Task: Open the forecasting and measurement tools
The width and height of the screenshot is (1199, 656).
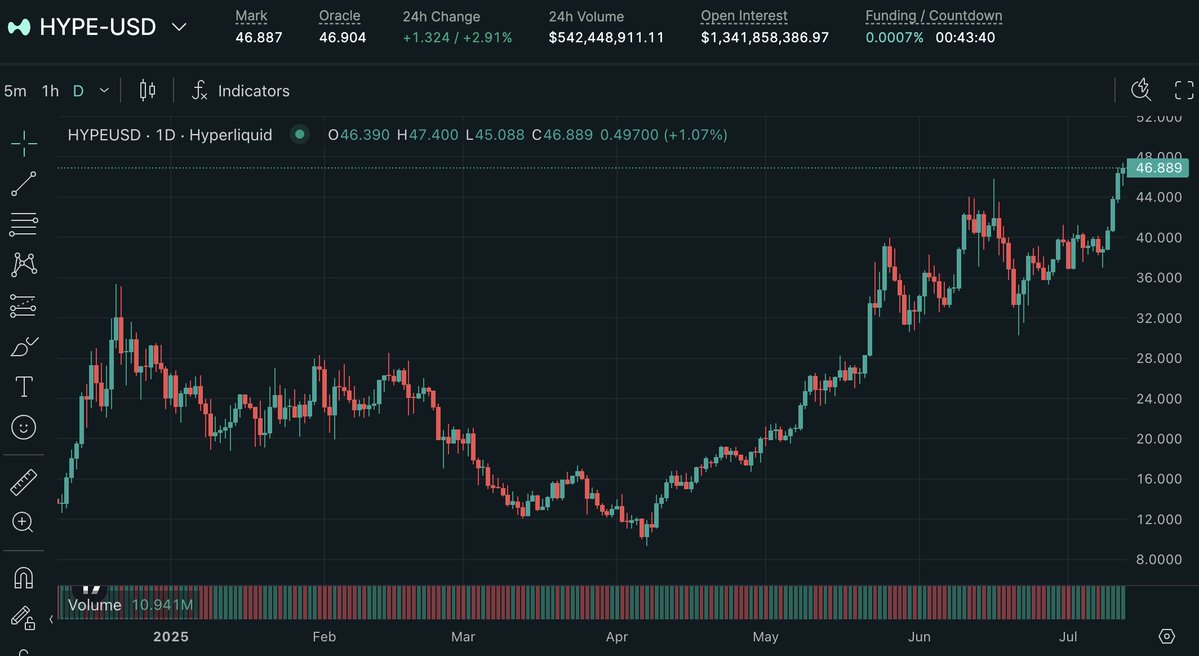Action: 24,306
